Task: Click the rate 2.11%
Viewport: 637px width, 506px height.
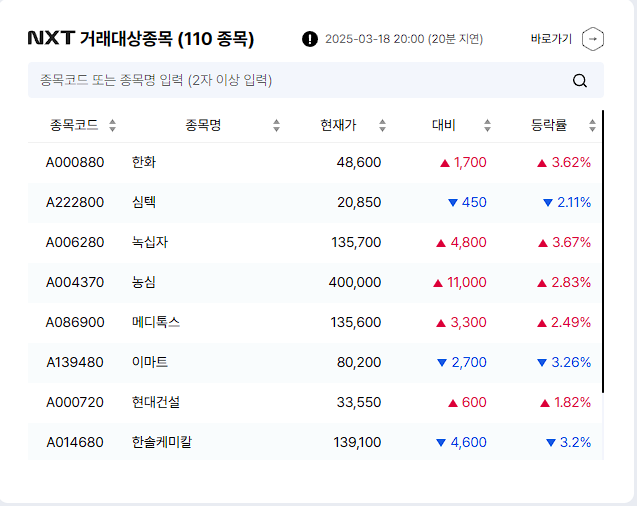Action: coord(574,202)
